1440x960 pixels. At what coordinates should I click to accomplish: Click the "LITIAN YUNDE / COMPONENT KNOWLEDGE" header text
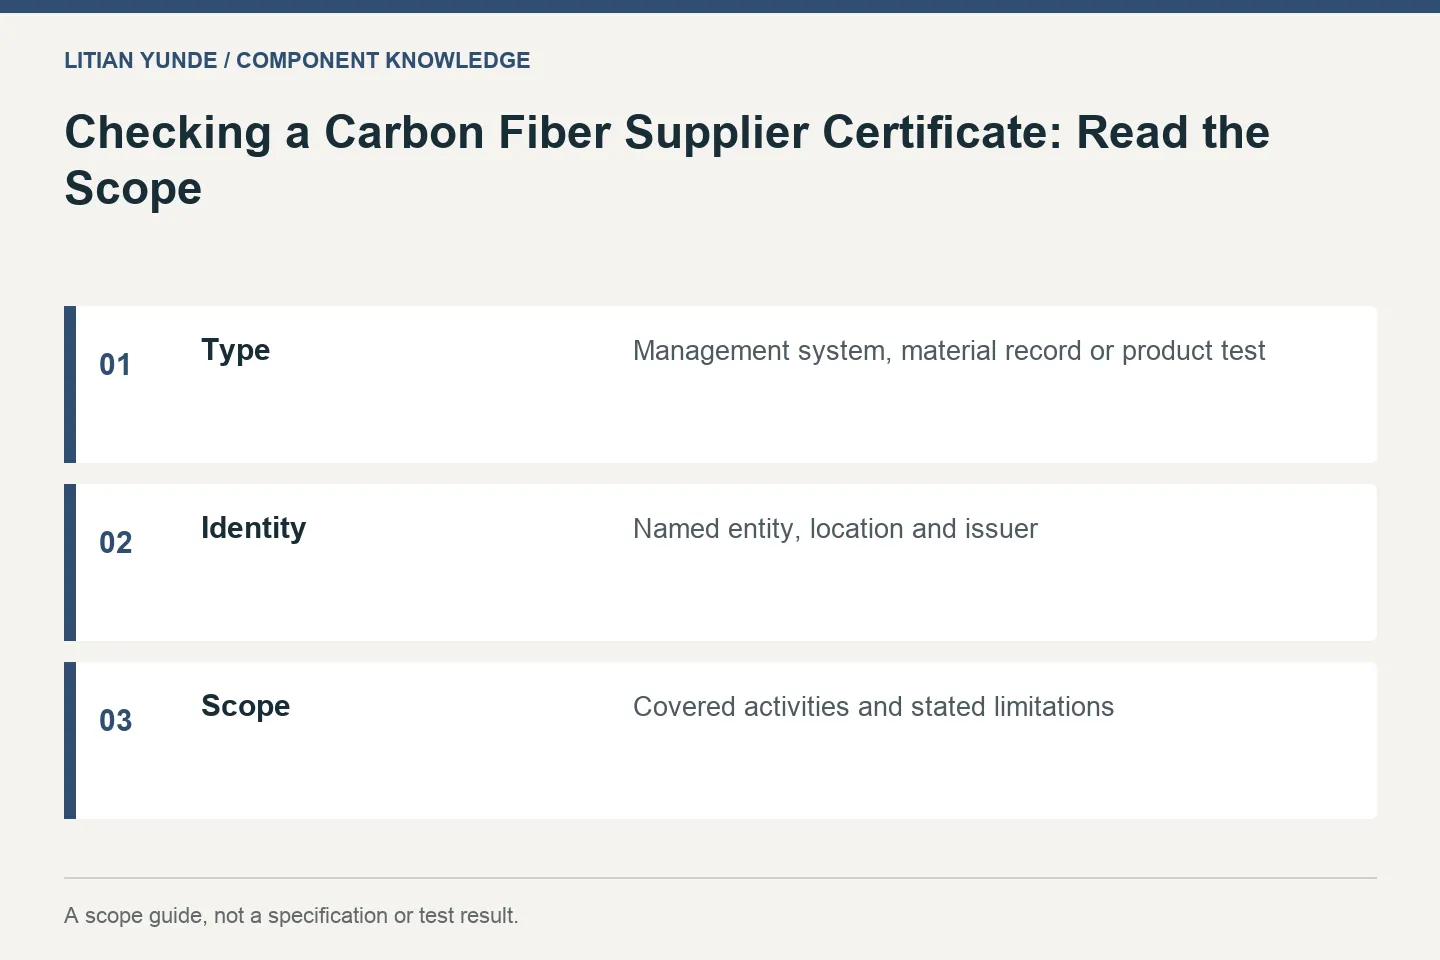(297, 60)
